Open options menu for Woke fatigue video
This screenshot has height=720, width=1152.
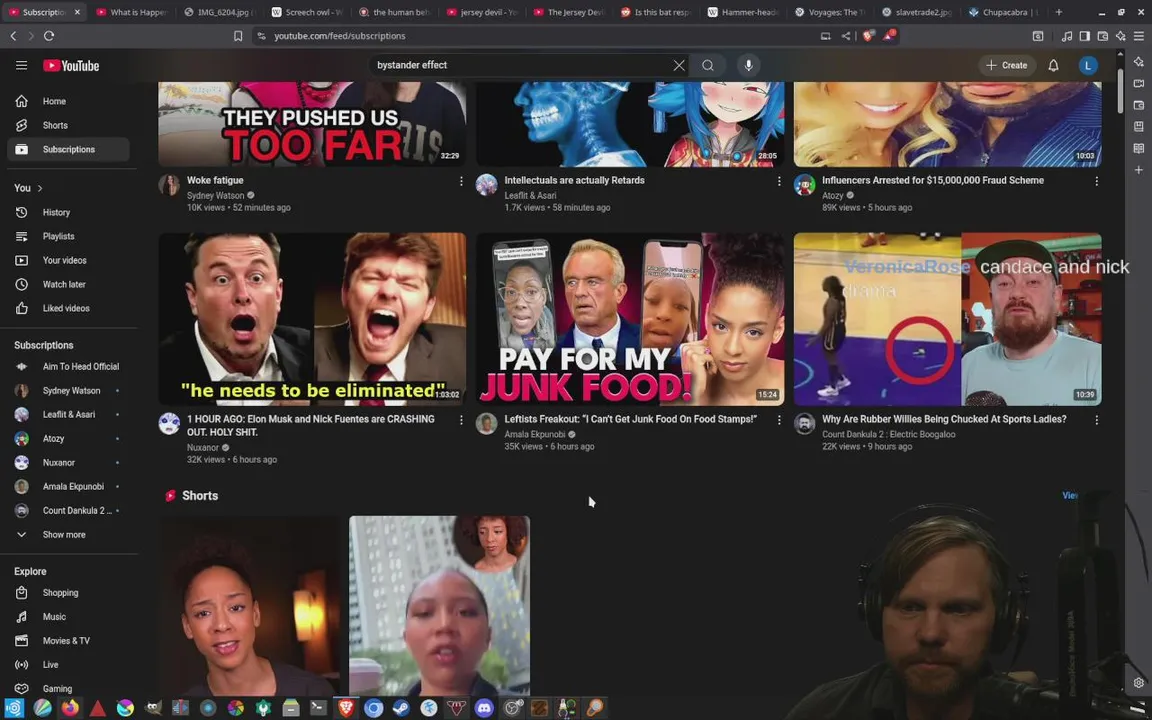(x=461, y=181)
